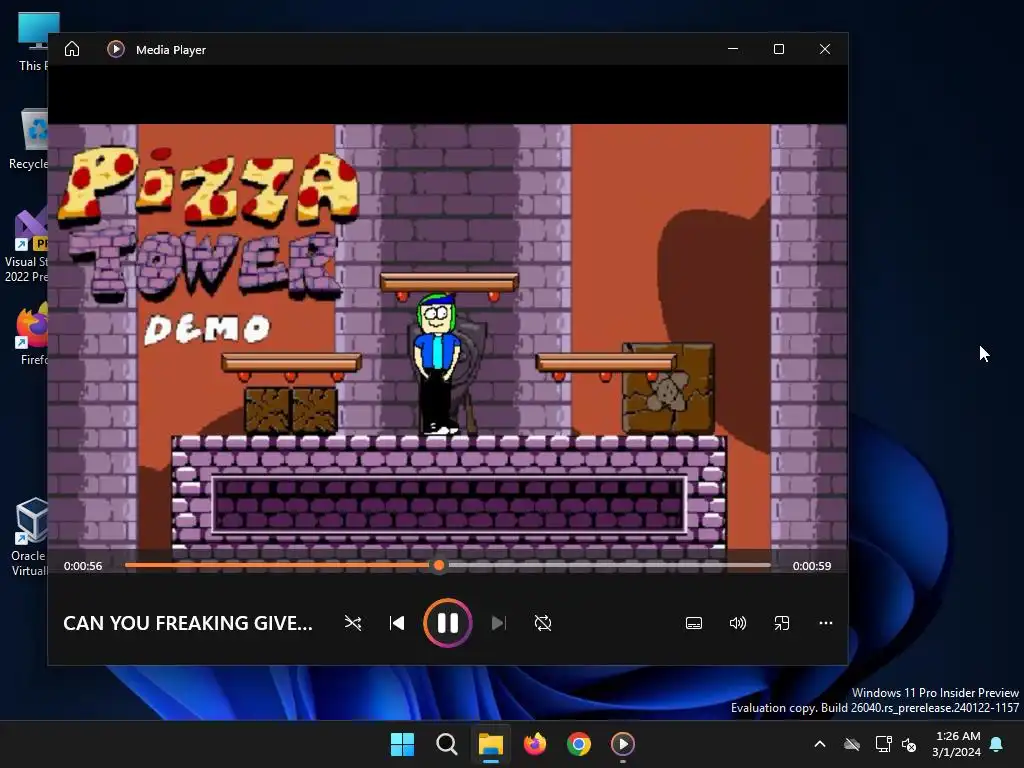The height and width of the screenshot is (768, 1024).
Task: Click the elapsed time 0:00:56
Action: (x=83, y=566)
